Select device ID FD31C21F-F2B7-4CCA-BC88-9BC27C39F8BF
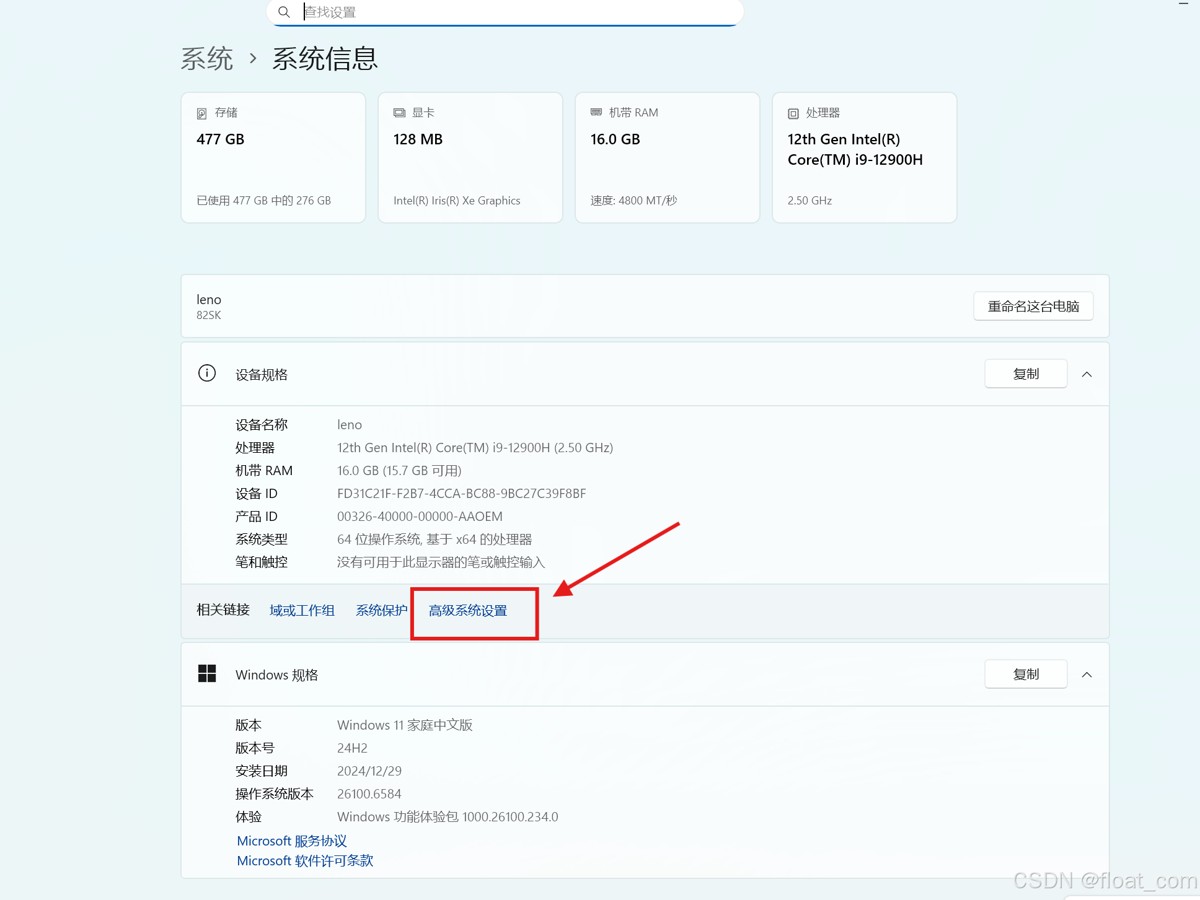The width and height of the screenshot is (1200, 900). pyautogui.click(x=462, y=494)
